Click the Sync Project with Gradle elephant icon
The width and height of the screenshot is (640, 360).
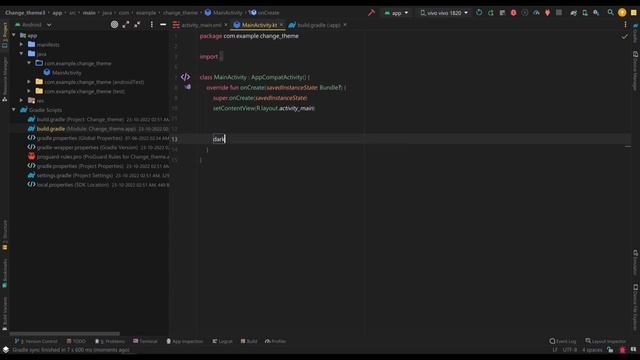point(573,13)
